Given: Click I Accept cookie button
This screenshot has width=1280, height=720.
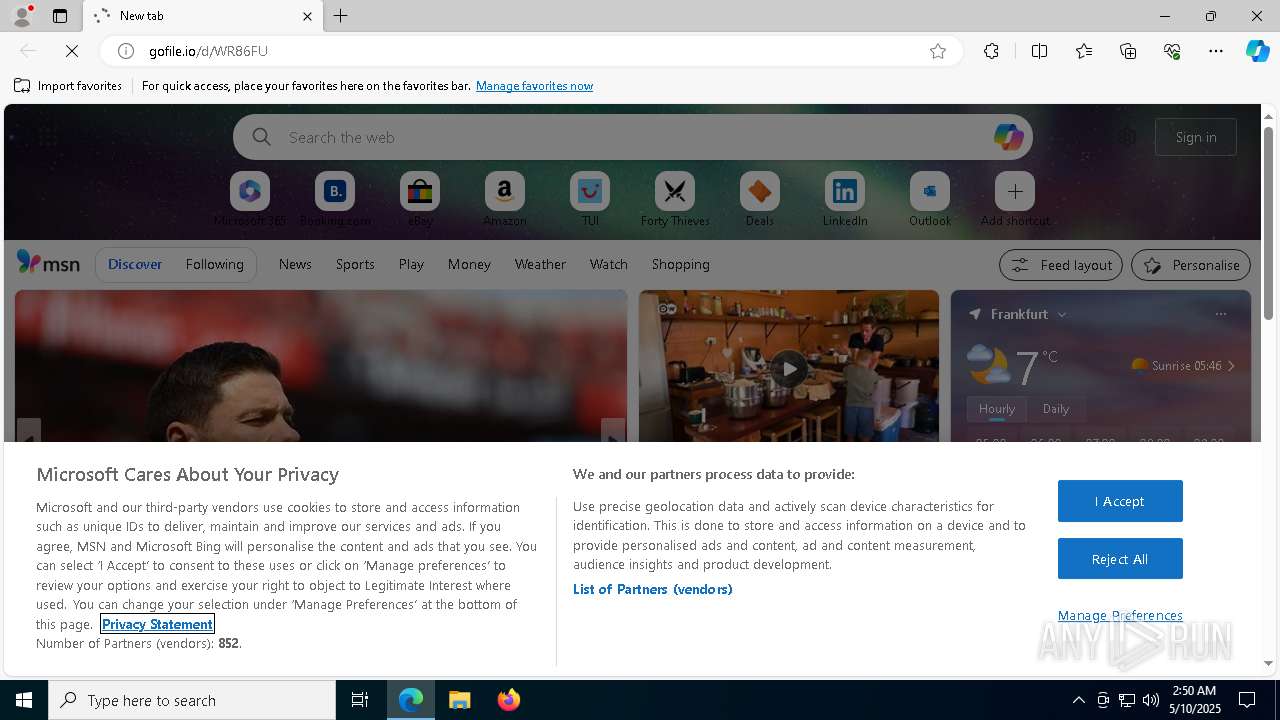Looking at the screenshot, I should (1120, 501).
